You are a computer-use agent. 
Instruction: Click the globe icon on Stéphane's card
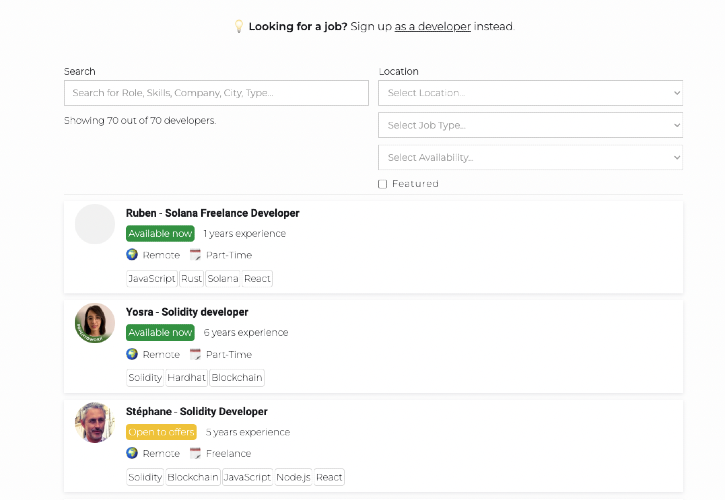click(132, 453)
